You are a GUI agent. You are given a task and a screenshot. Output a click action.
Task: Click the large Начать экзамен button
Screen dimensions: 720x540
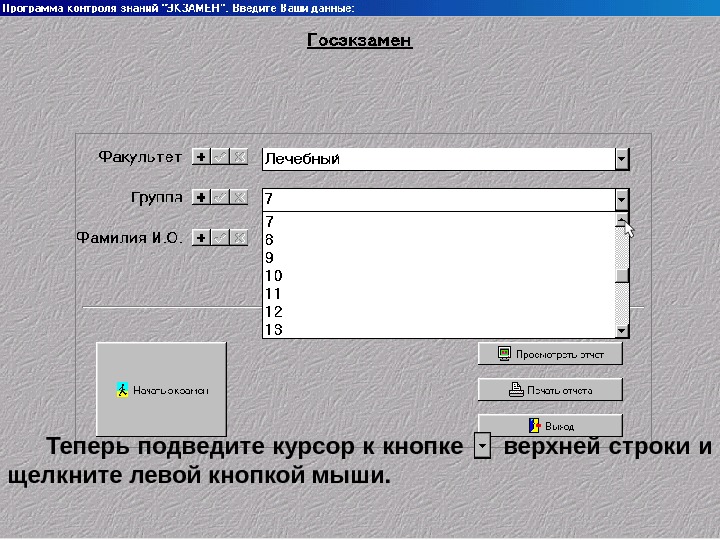[161, 389]
